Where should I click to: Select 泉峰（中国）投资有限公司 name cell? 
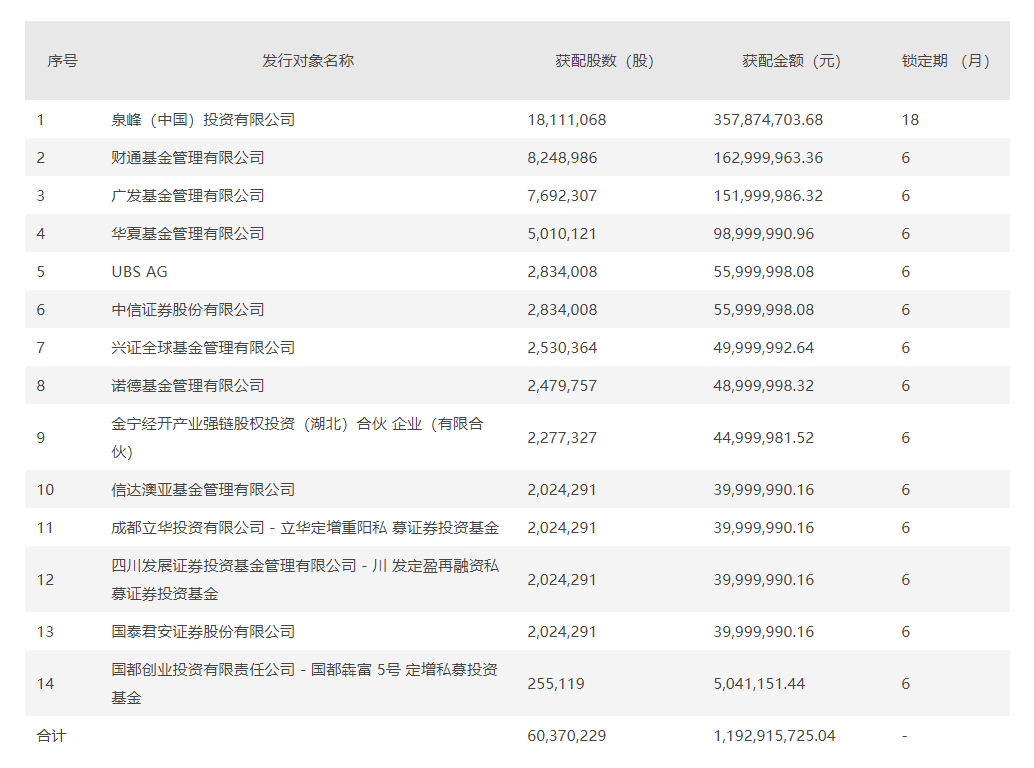pyautogui.click(x=203, y=120)
